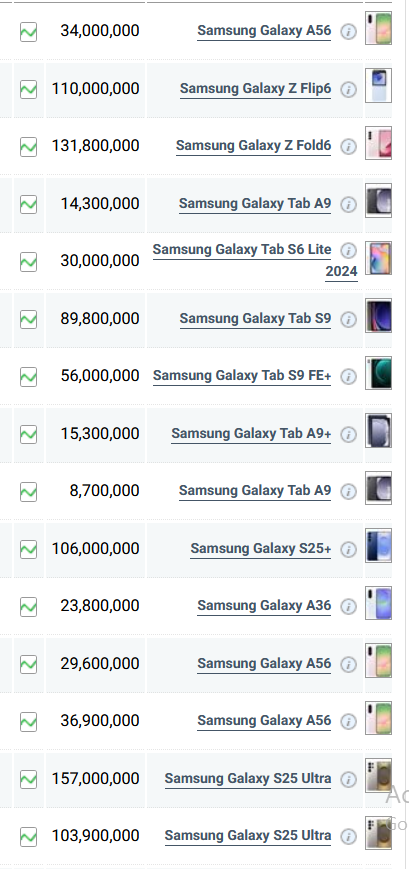
Task: Click info icon of Galaxy Tab S6 Lite 2024
Action: 348,251
